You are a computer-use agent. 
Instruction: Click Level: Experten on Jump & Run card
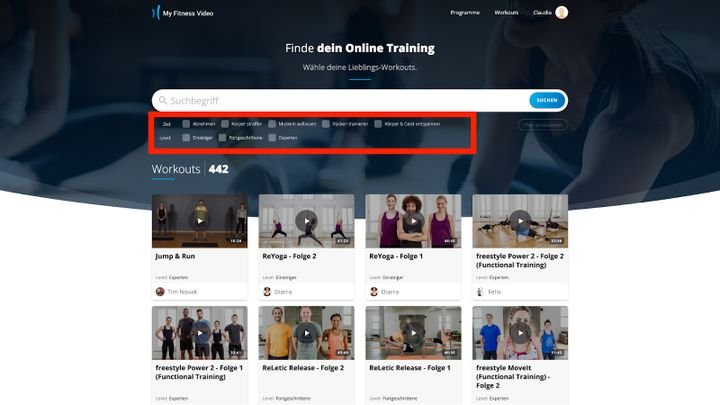click(x=172, y=277)
